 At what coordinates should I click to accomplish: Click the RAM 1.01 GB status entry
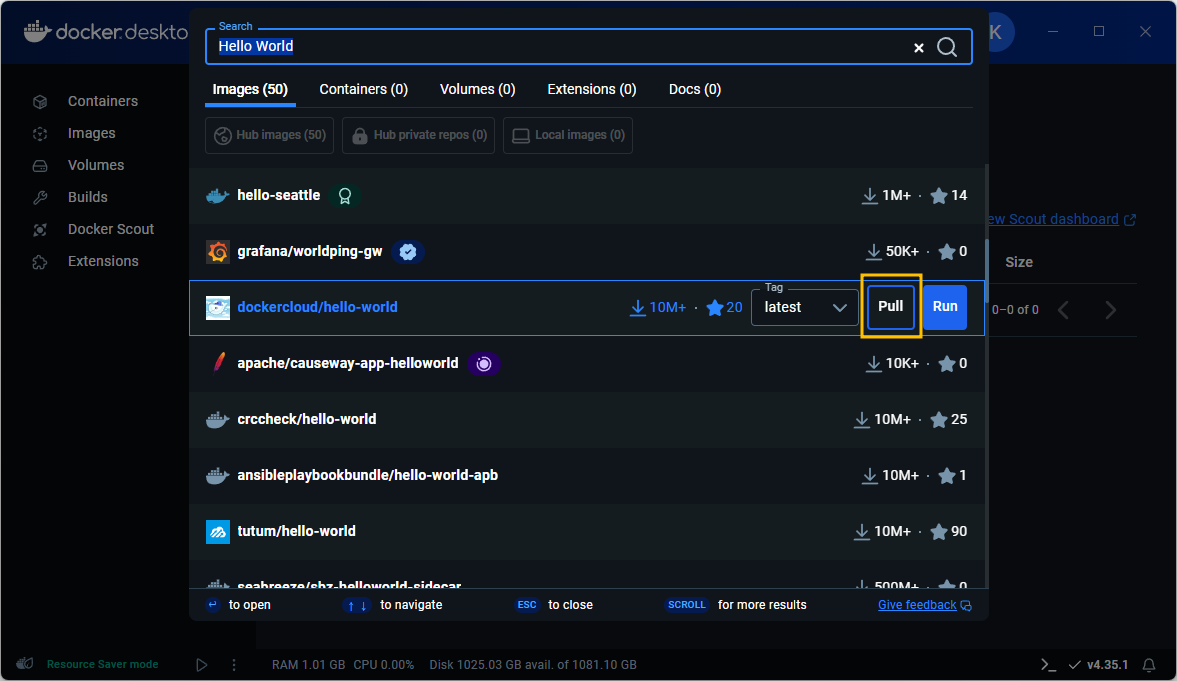click(309, 665)
